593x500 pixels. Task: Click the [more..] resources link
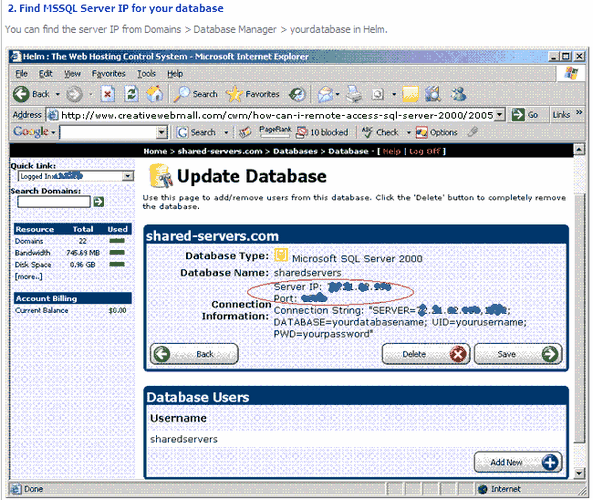click(x=28, y=276)
